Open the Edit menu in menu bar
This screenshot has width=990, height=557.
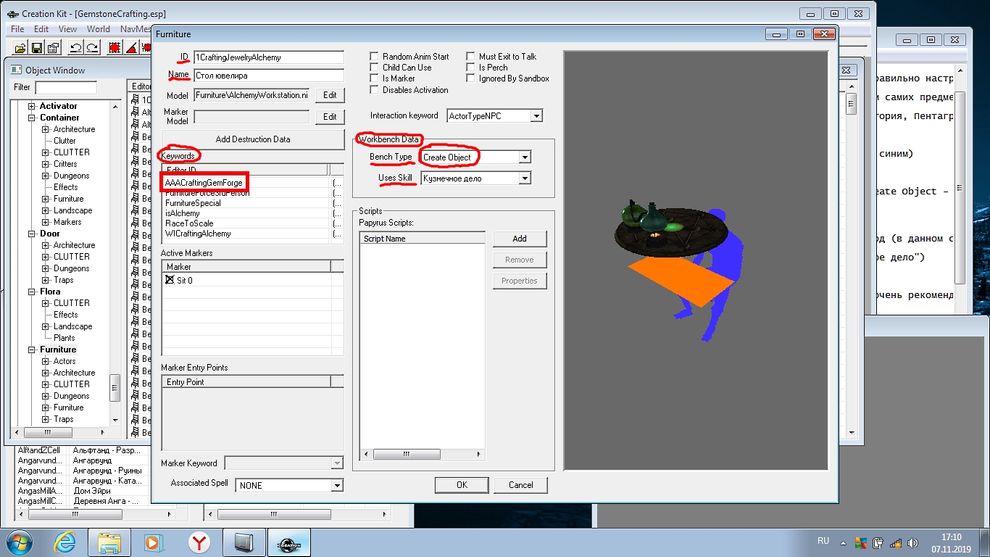coord(41,29)
